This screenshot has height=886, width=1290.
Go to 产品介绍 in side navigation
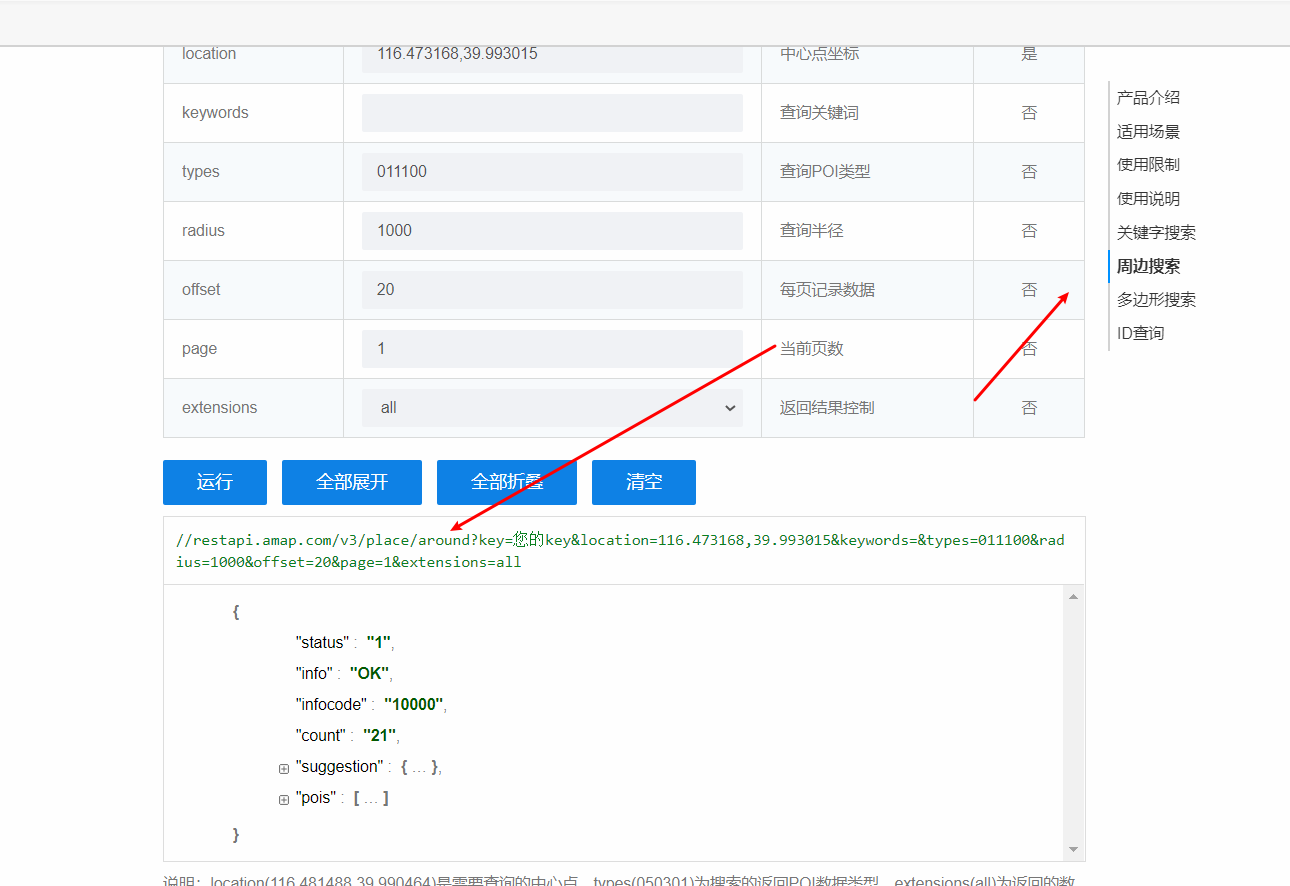tap(1148, 98)
